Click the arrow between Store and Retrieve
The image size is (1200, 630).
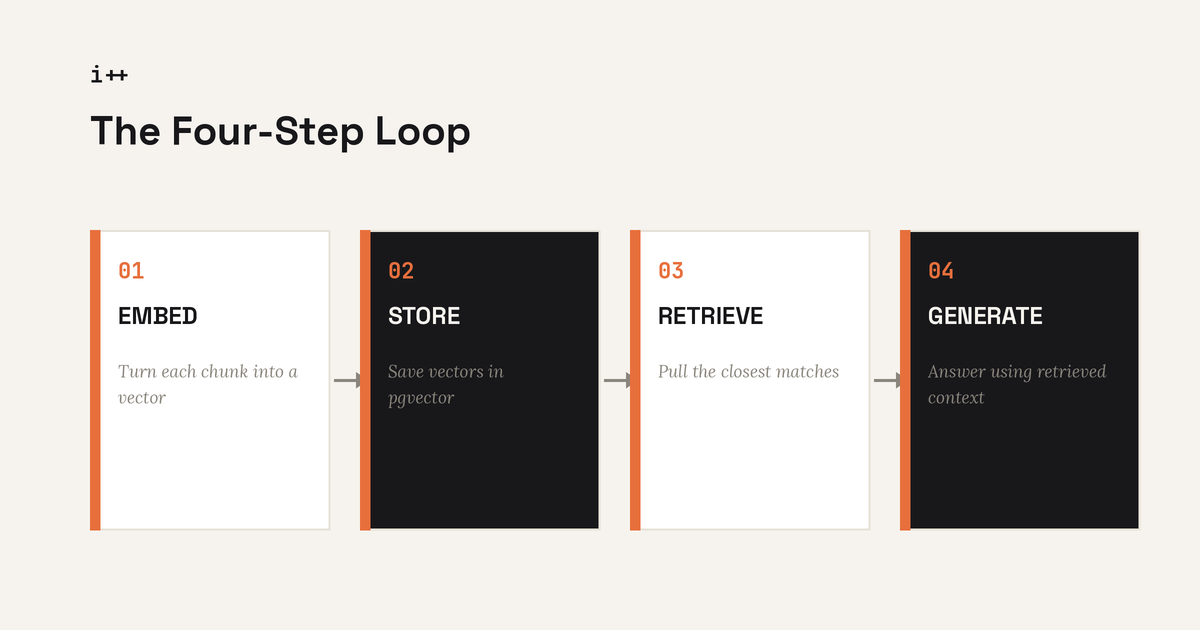point(617,380)
